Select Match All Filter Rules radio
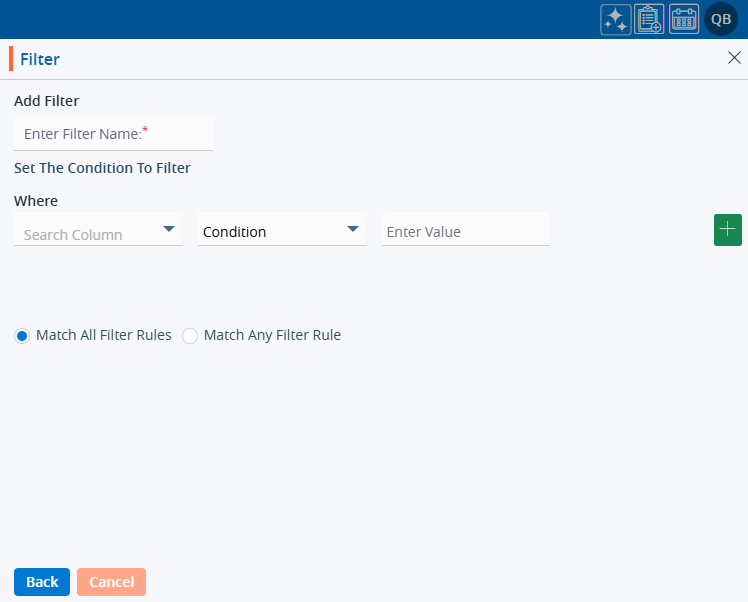The height and width of the screenshot is (602, 748). click(22, 336)
